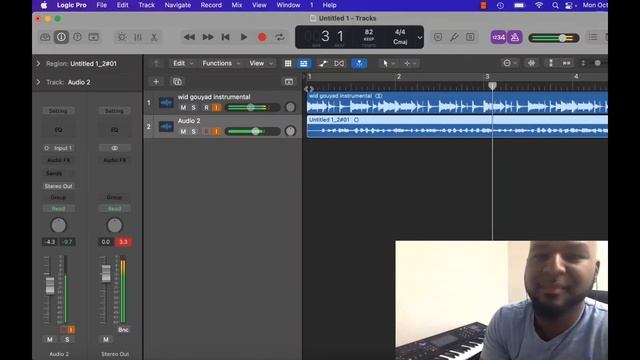Adjust the Audio 2 track volume slider
Screen dimensions: 640x360
coord(252,131)
